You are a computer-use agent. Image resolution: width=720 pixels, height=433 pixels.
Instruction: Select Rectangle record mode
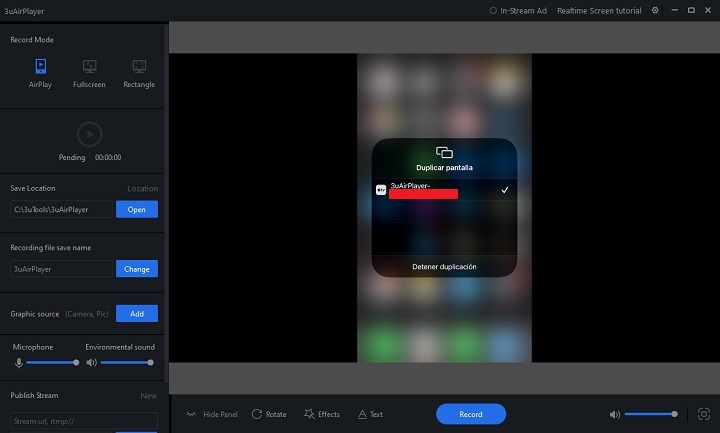139,73
